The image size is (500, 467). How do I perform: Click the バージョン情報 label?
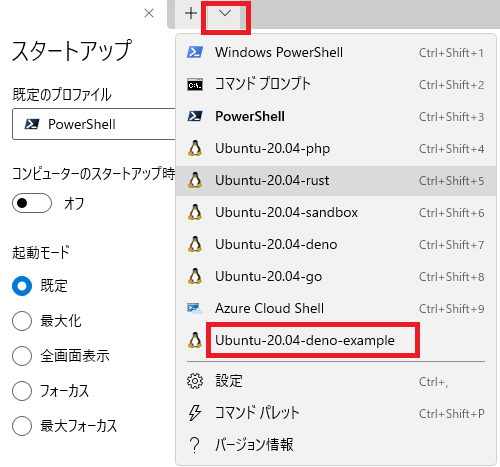(254, 445)
